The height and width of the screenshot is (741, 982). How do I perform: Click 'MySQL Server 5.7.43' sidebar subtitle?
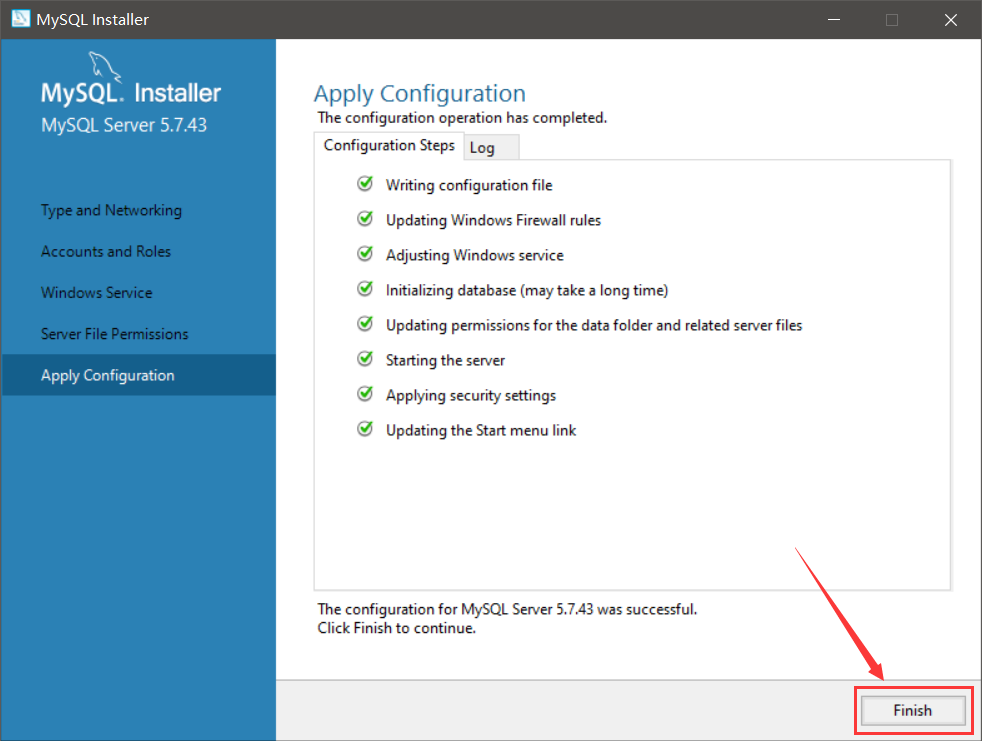coord(124,125)
